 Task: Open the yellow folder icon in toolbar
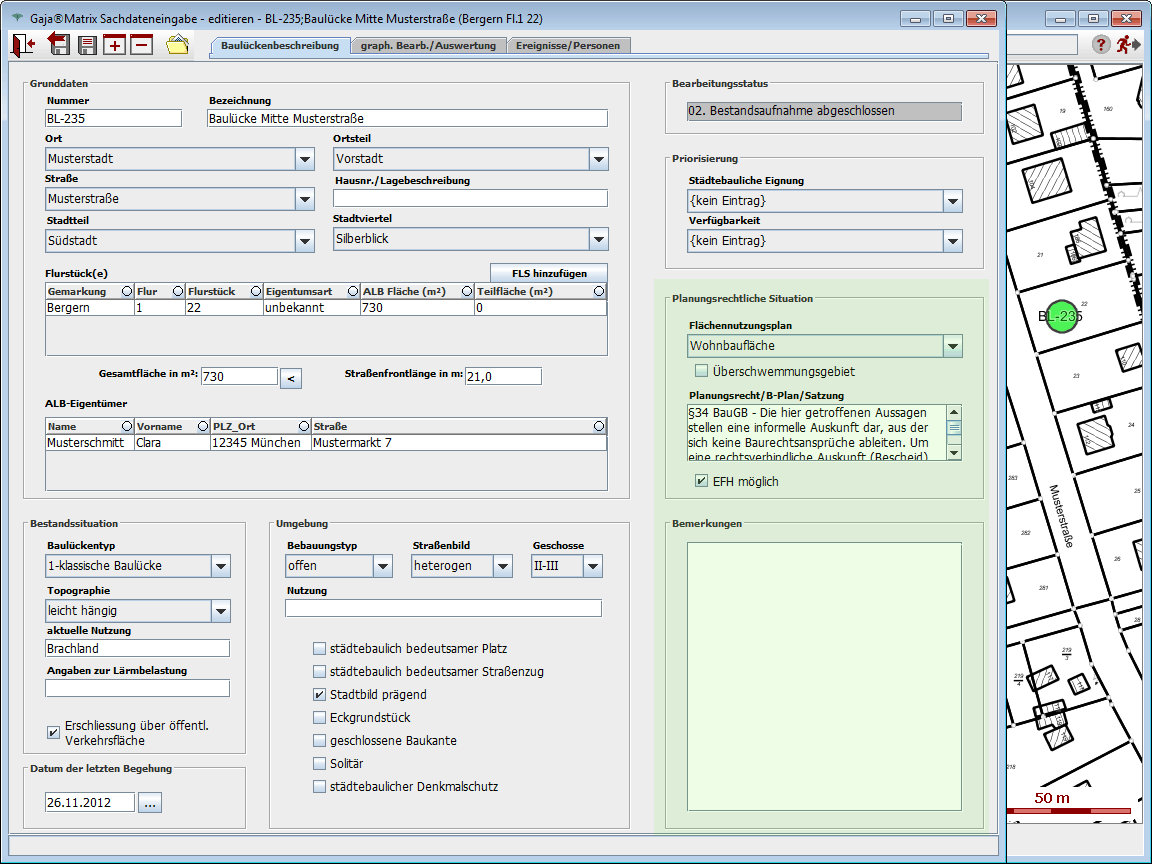[x=177, y=44]
